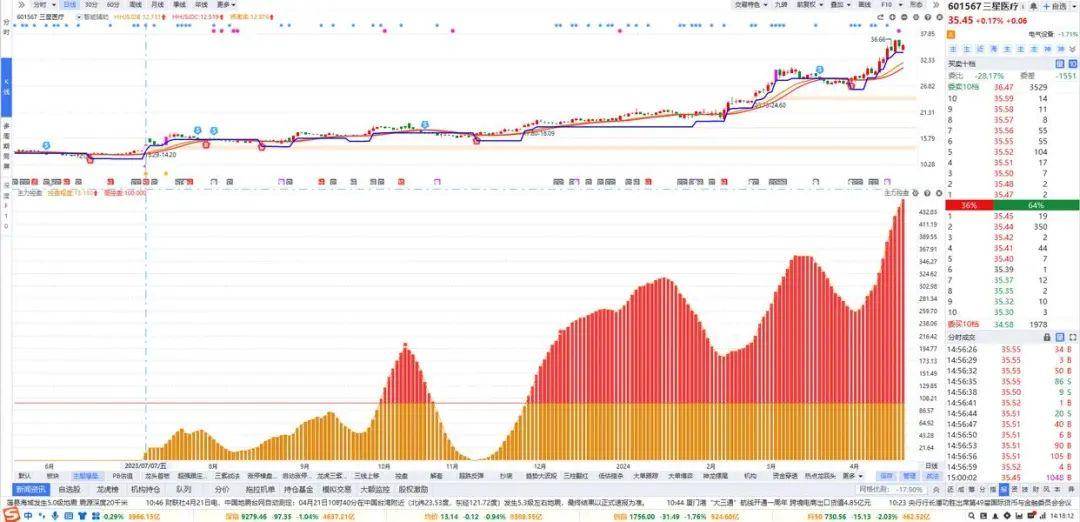
Task: Select the 分时 vertical side tab
Action: [x=6, y=28]
